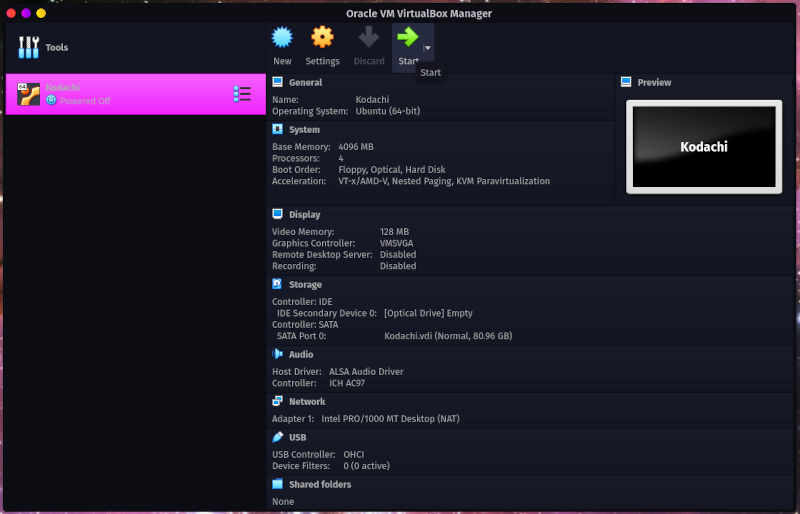
Task: Click the New virtual machine icon
Action: click(282, 37)
